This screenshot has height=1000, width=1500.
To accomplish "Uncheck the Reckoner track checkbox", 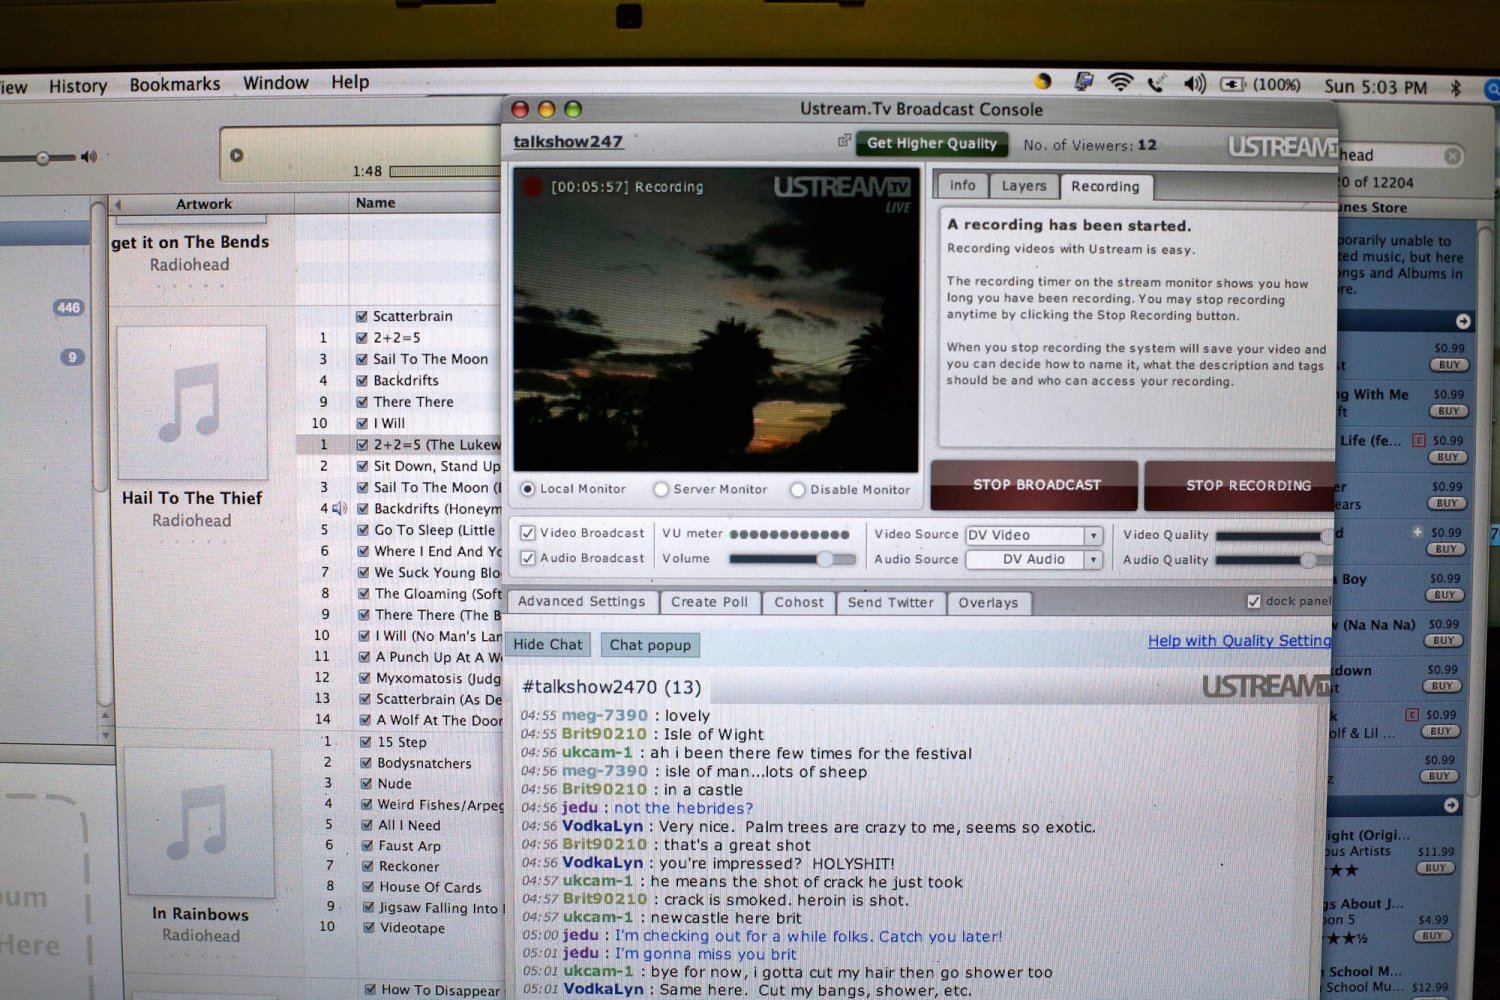I will [369, 866].
